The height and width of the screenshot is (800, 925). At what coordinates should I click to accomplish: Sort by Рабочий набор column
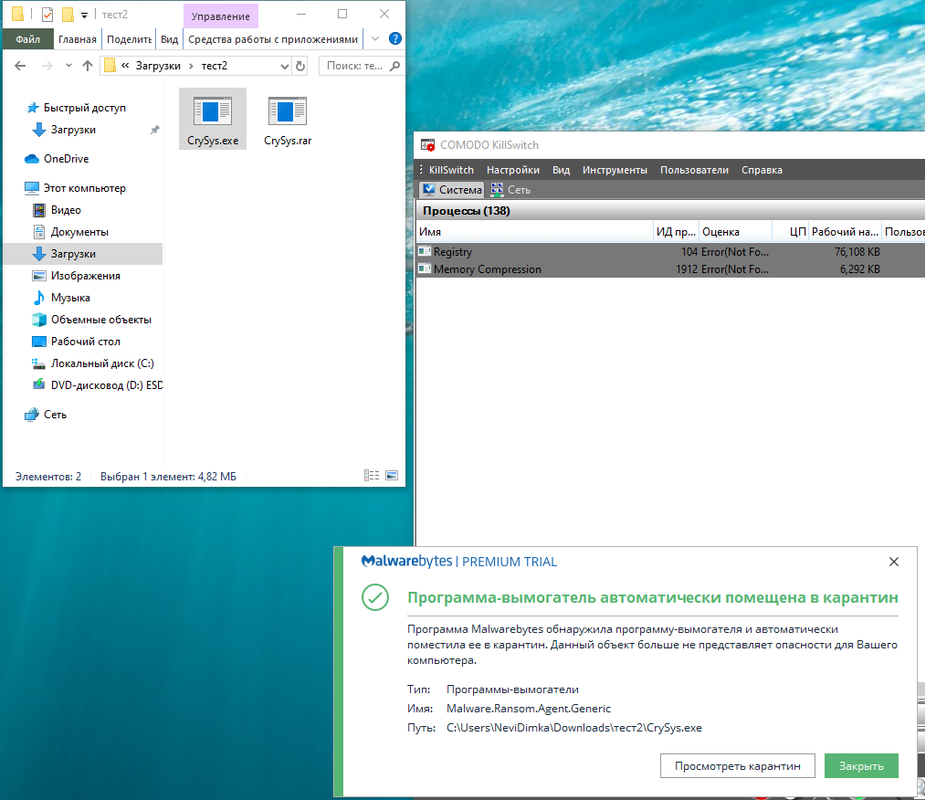(x=845, y=232)
